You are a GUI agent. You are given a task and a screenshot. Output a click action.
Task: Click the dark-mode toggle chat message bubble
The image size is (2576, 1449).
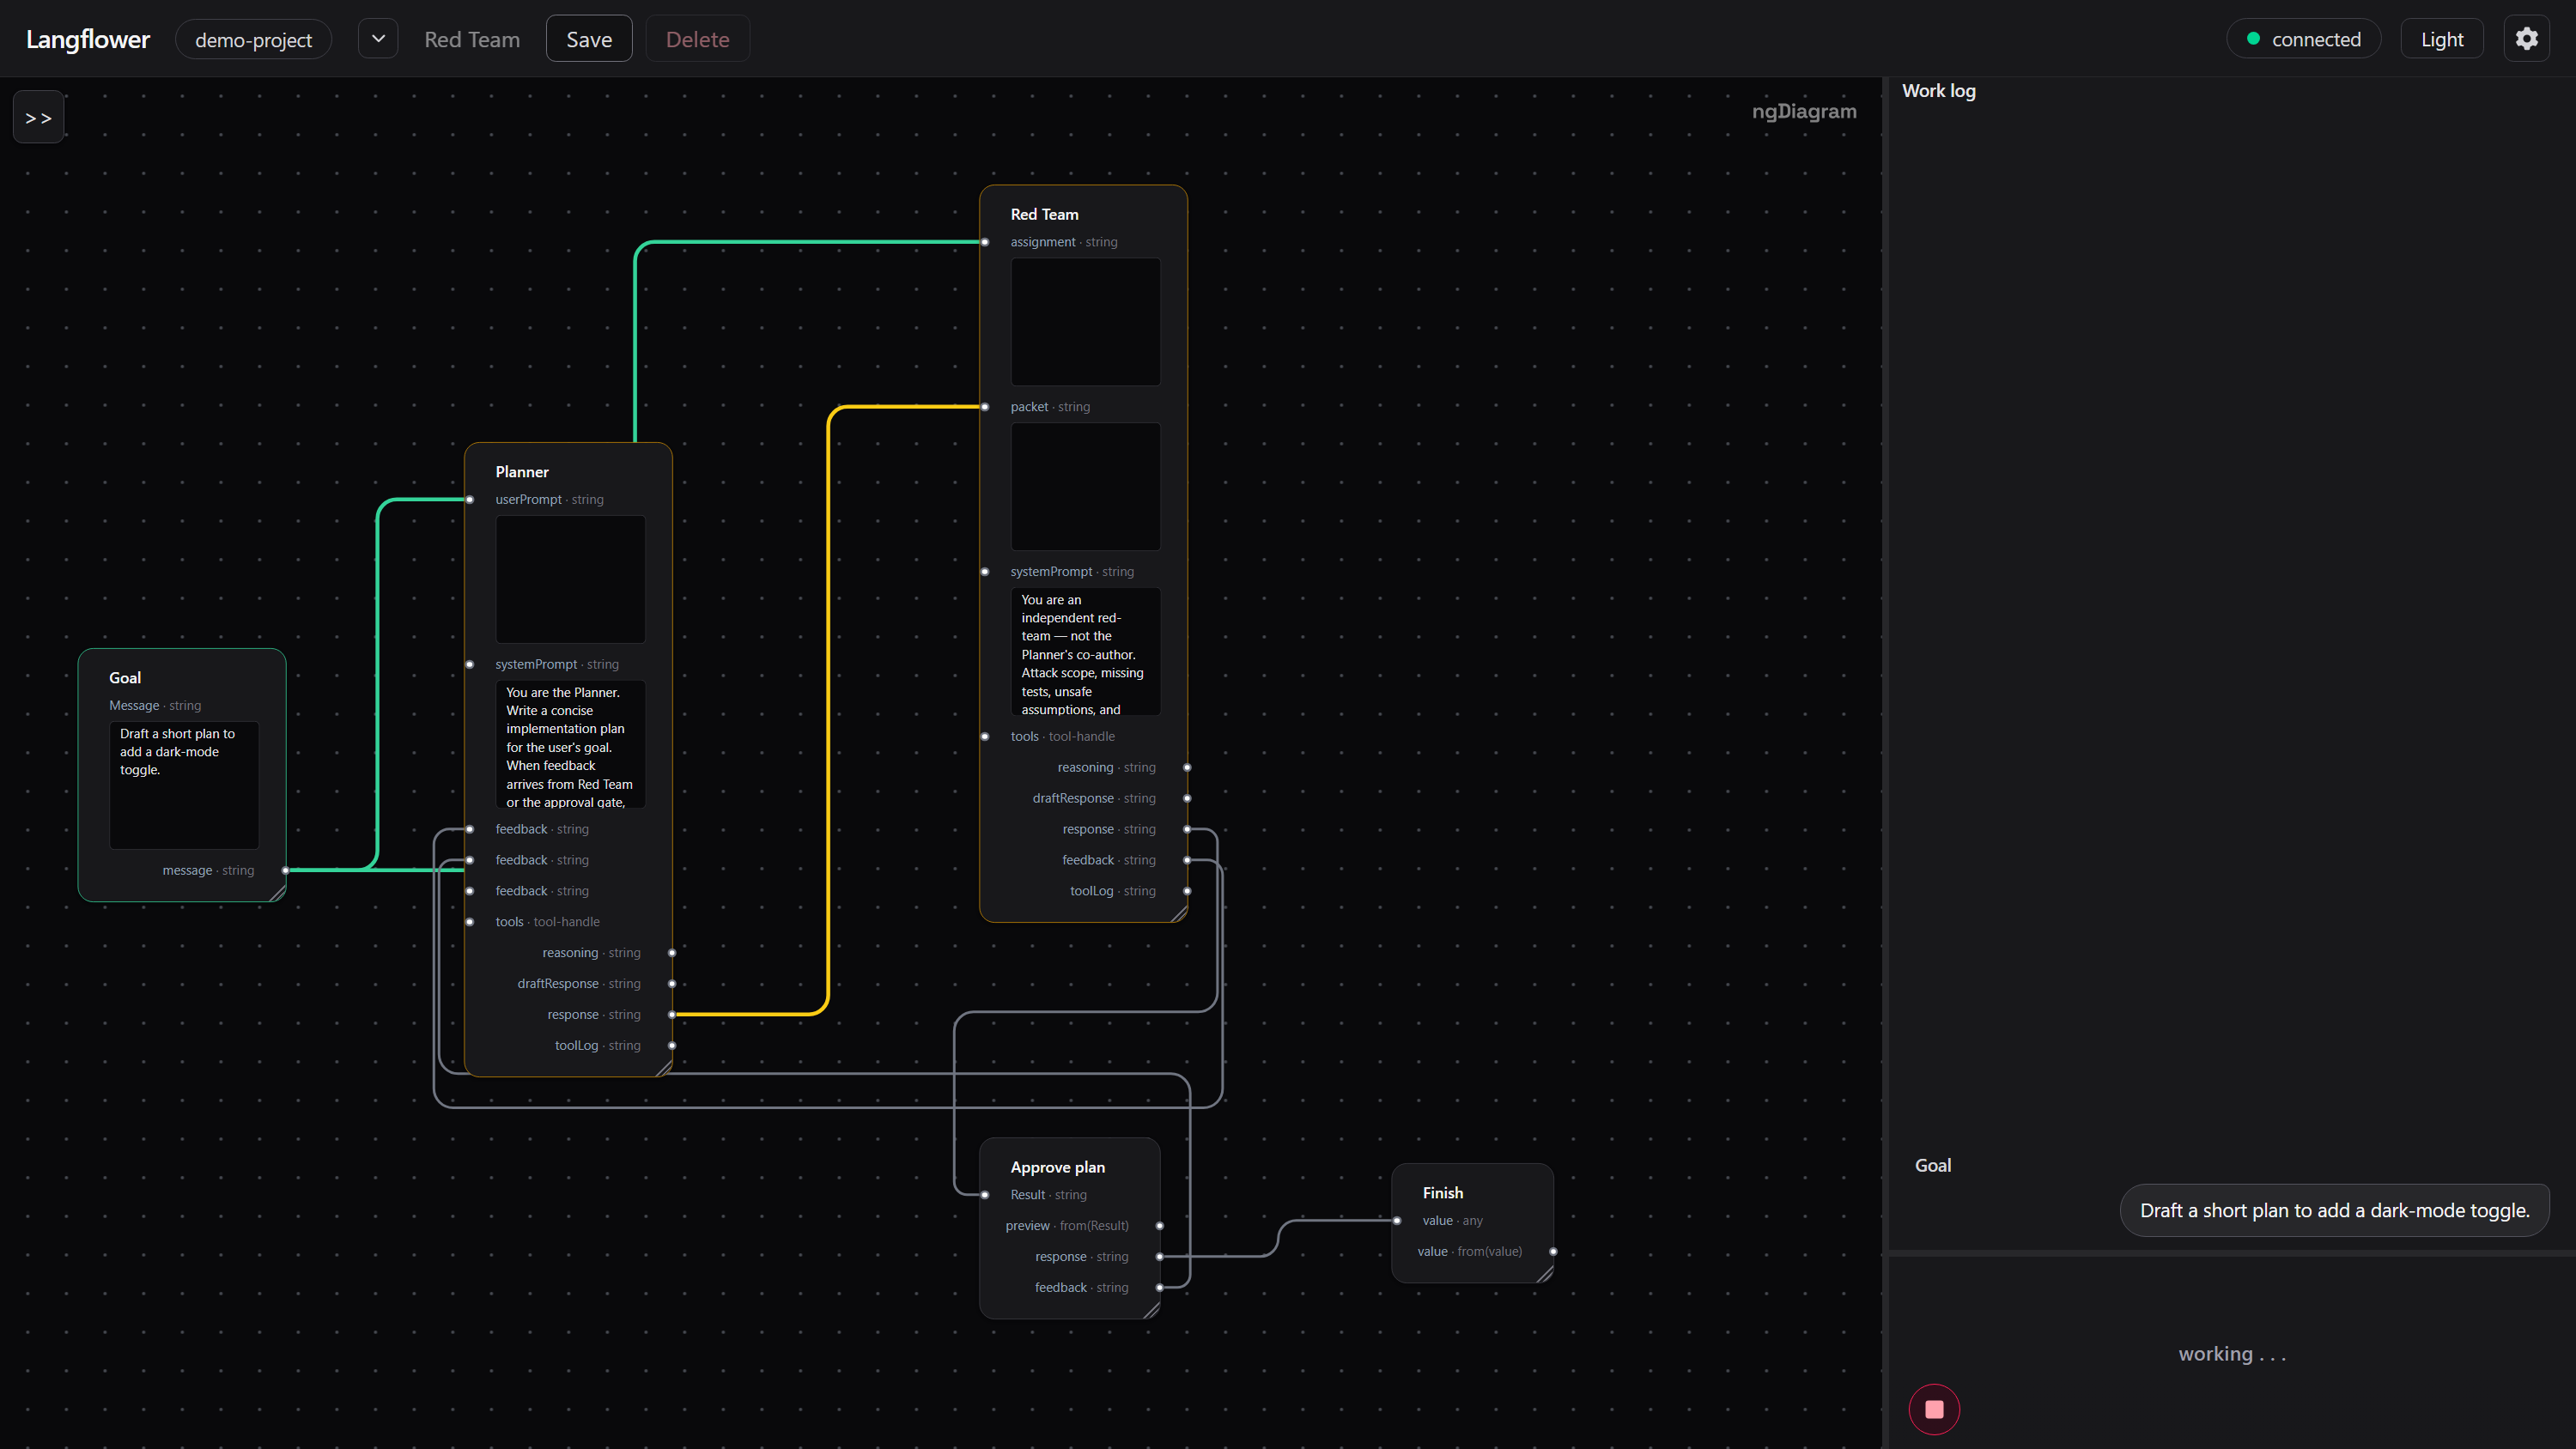tap(2334, 1210)
